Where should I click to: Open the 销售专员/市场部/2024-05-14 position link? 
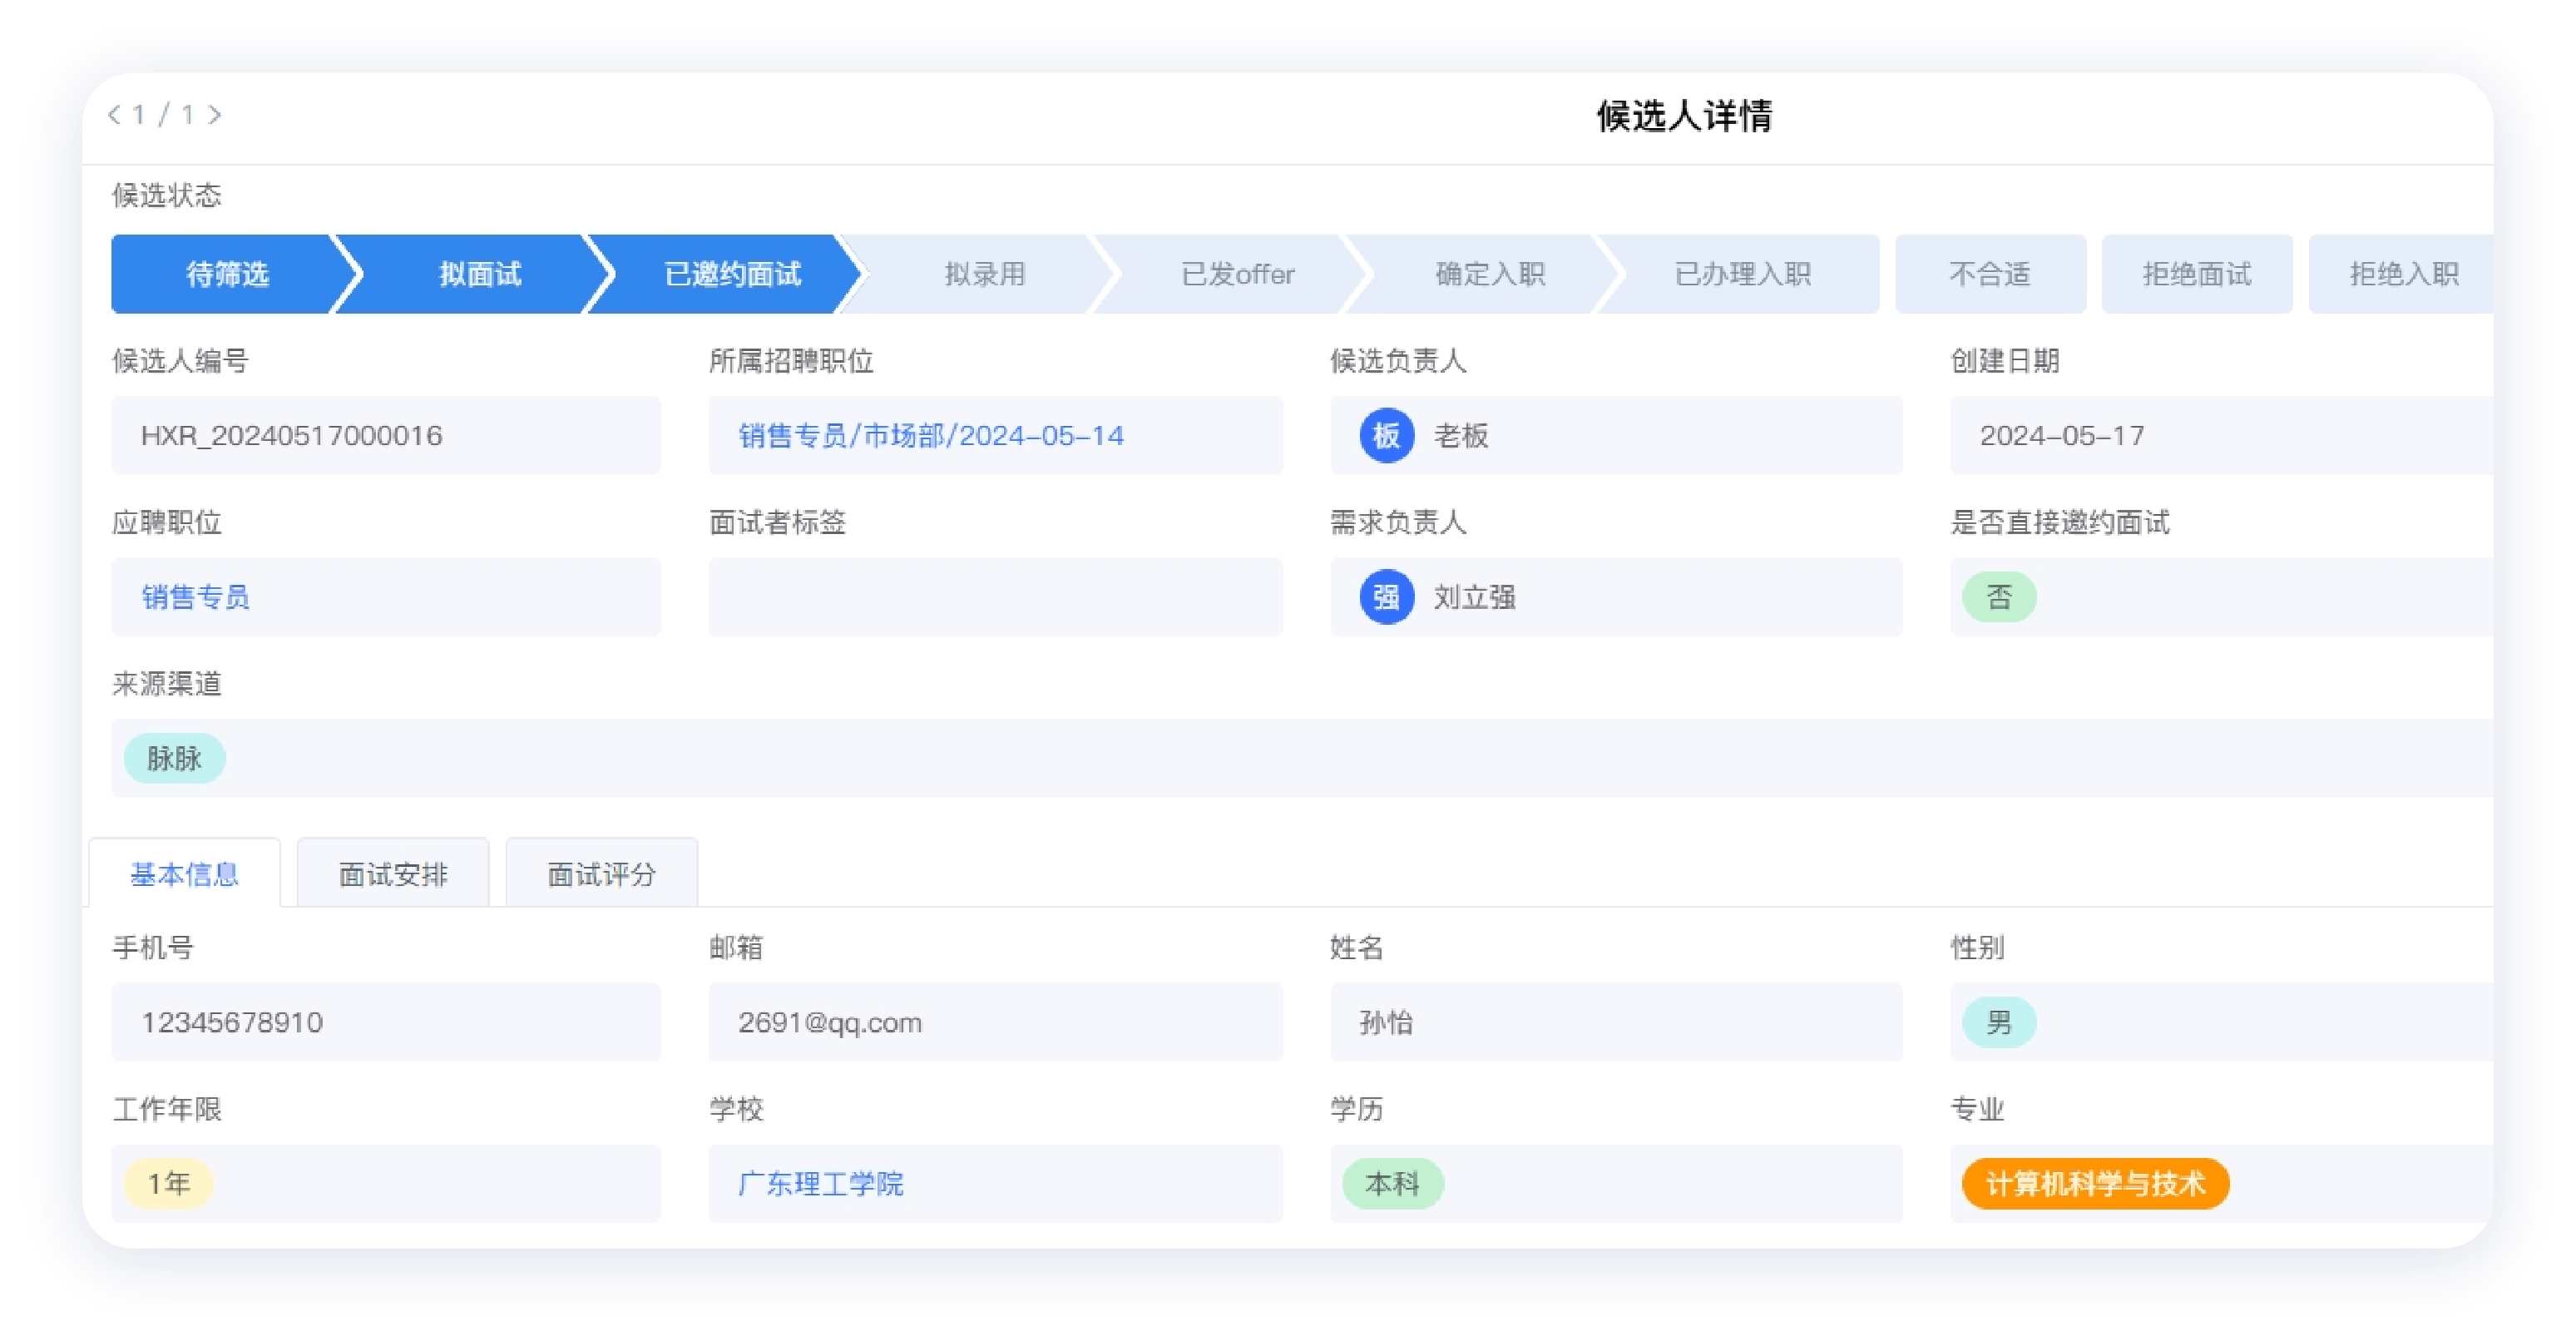click(x=931, y=435)
